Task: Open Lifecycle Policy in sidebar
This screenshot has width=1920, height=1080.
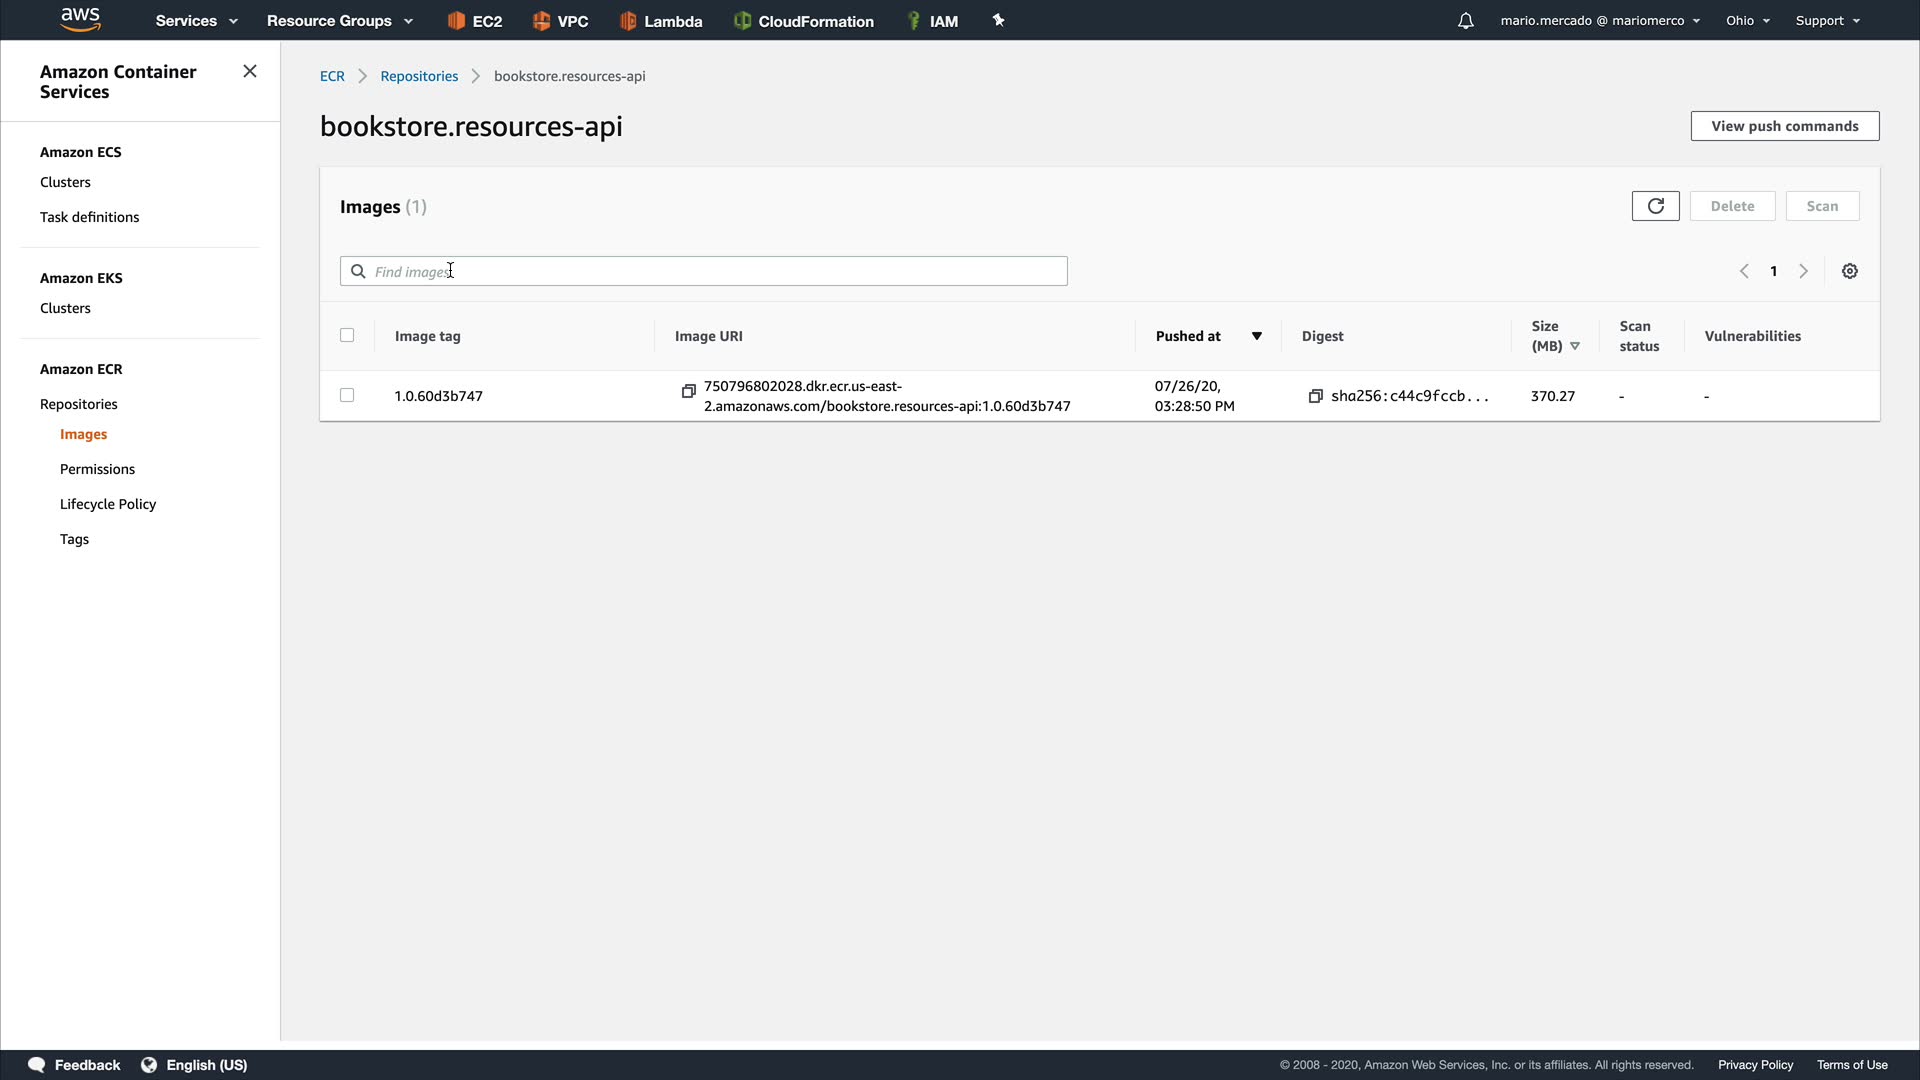Action: (108, 504)
